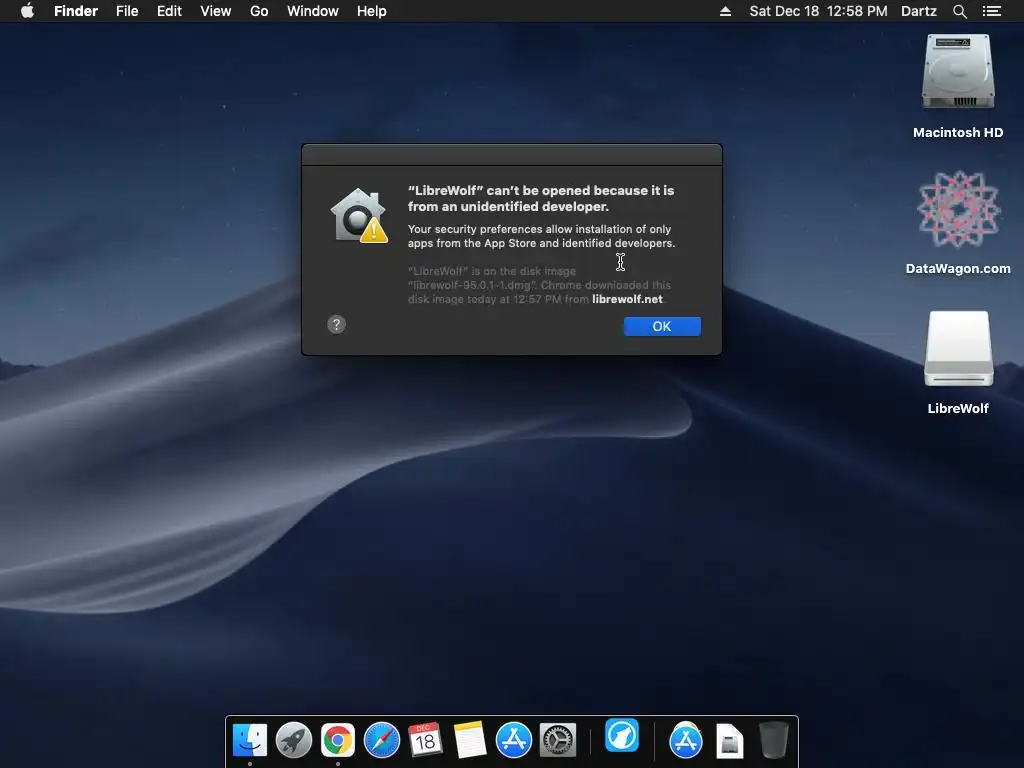This screenshot has width=1024, height=768.
Task: Open the Apple menu
Action: pyautogui.click(x=27, y=11)
